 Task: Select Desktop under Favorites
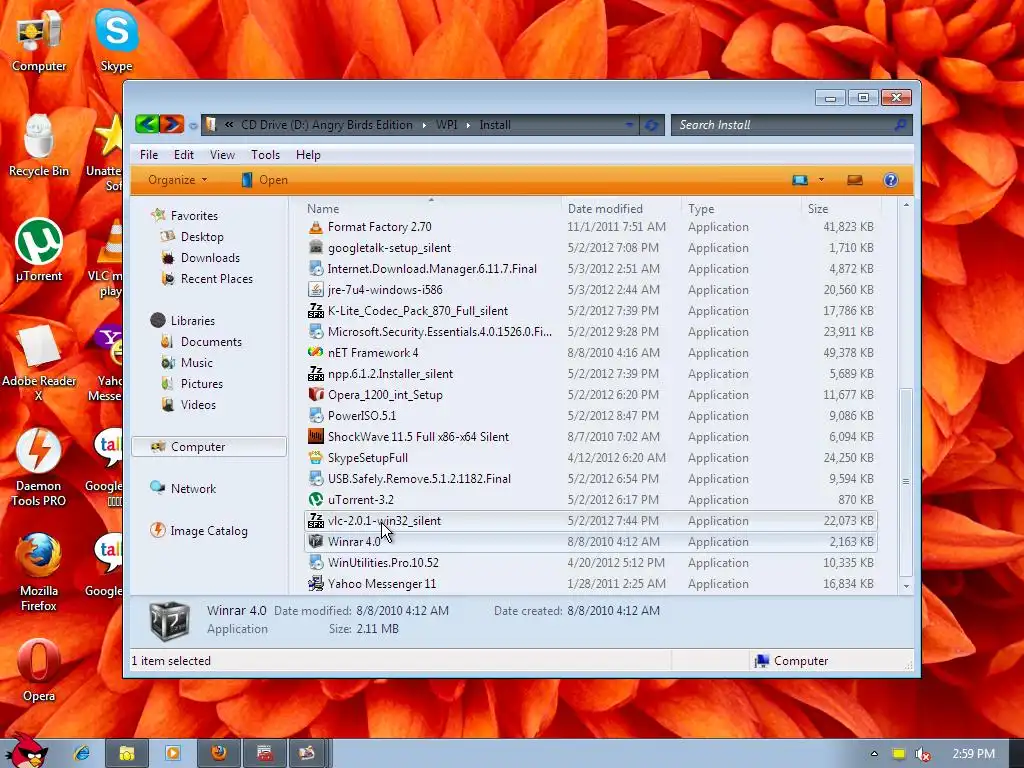201,237
